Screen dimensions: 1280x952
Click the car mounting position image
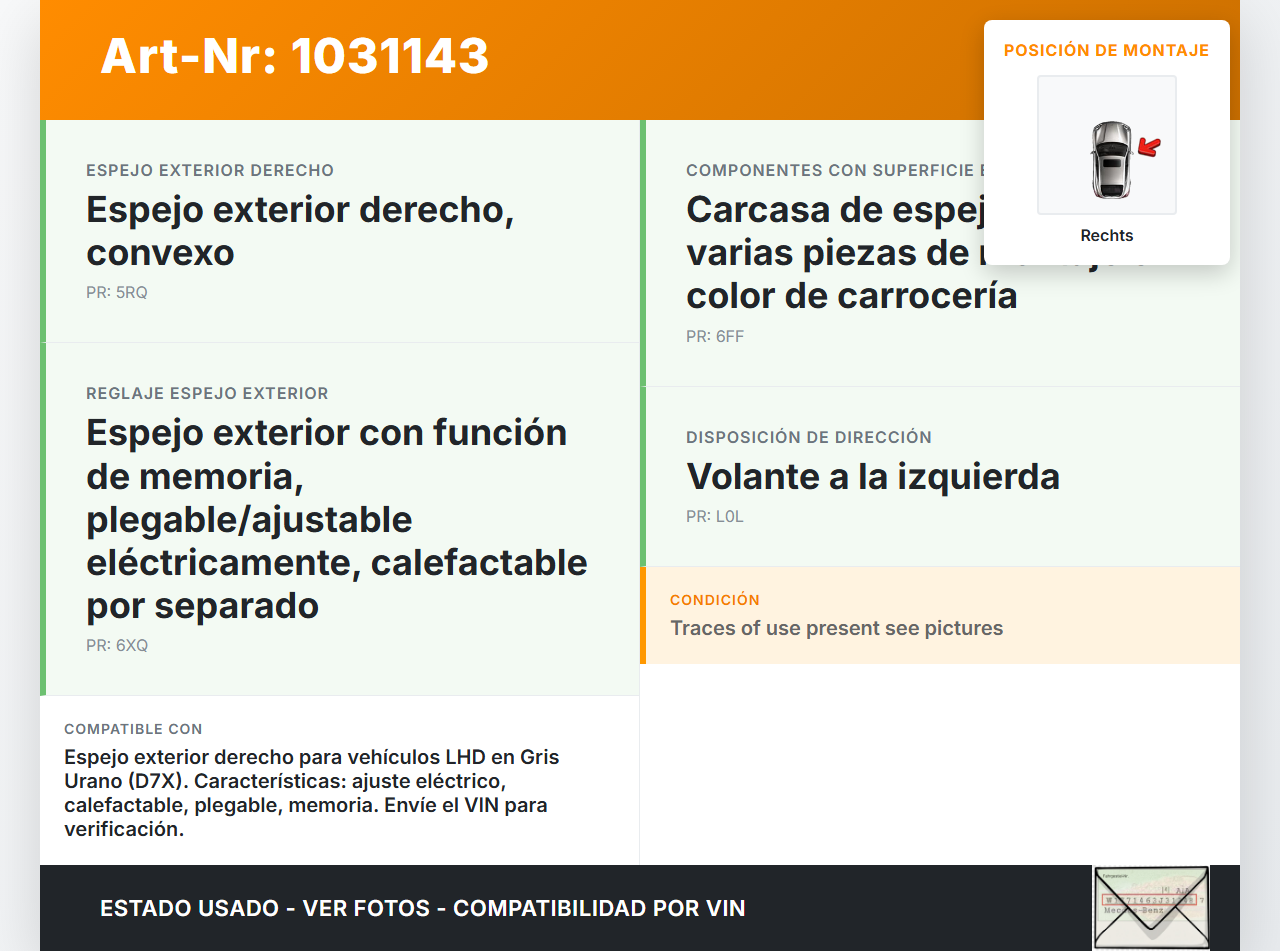[x=1107, y=145]
